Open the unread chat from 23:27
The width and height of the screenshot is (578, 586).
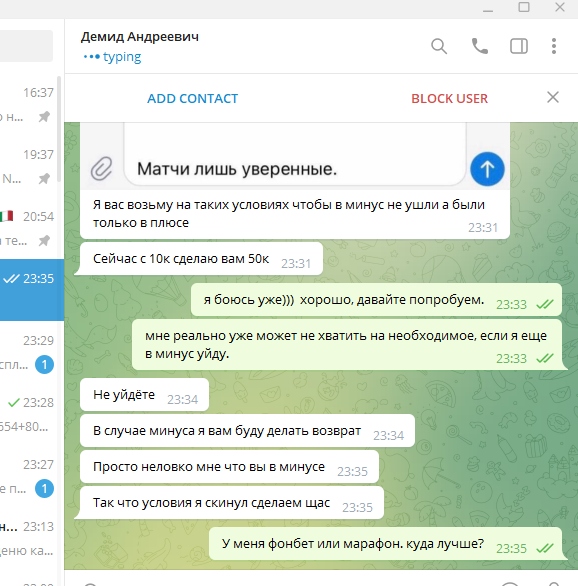point(28,476)
